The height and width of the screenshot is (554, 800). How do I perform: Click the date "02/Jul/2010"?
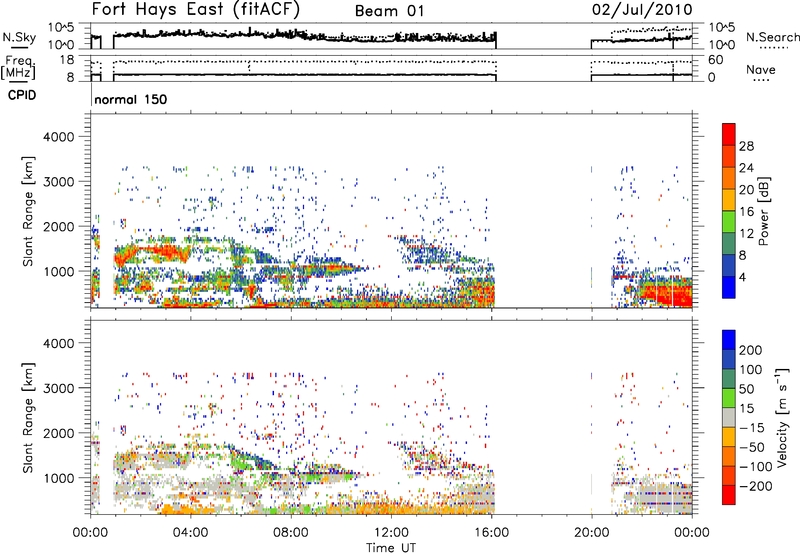642,10
